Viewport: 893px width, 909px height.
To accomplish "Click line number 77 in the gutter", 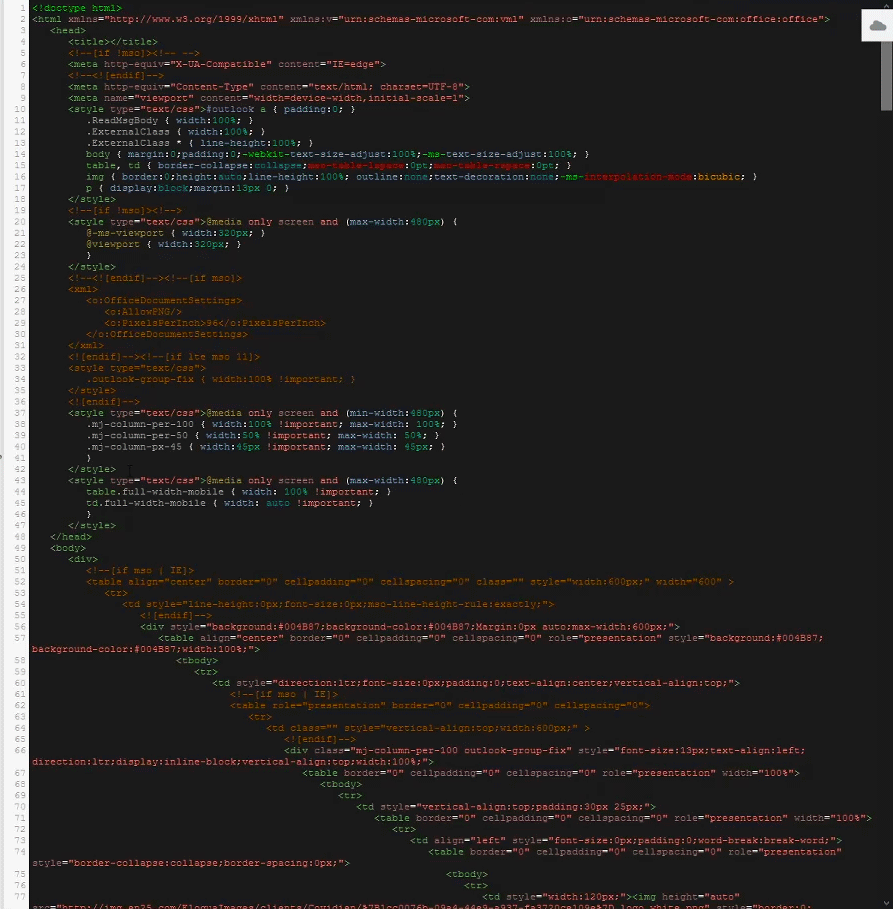I will (20, 896).
